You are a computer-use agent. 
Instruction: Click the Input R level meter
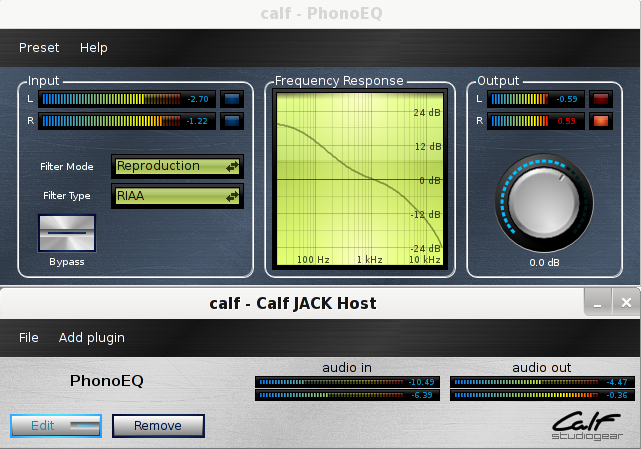click(x=127, y=121)
